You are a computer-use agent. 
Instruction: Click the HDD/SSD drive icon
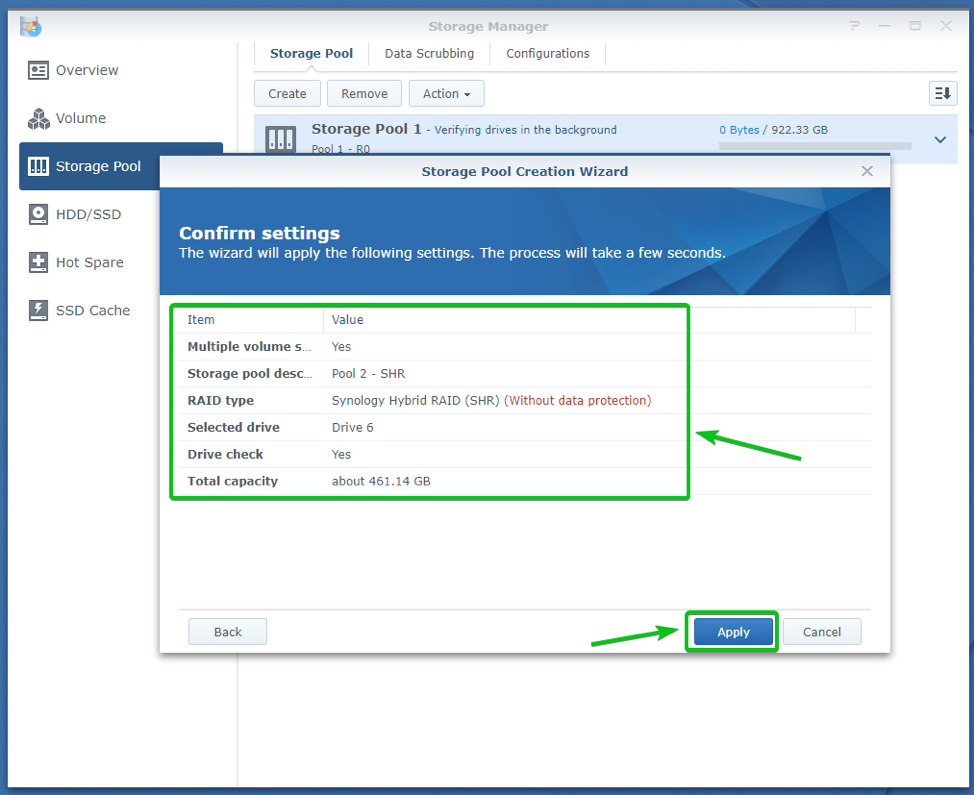coord(38,214)
